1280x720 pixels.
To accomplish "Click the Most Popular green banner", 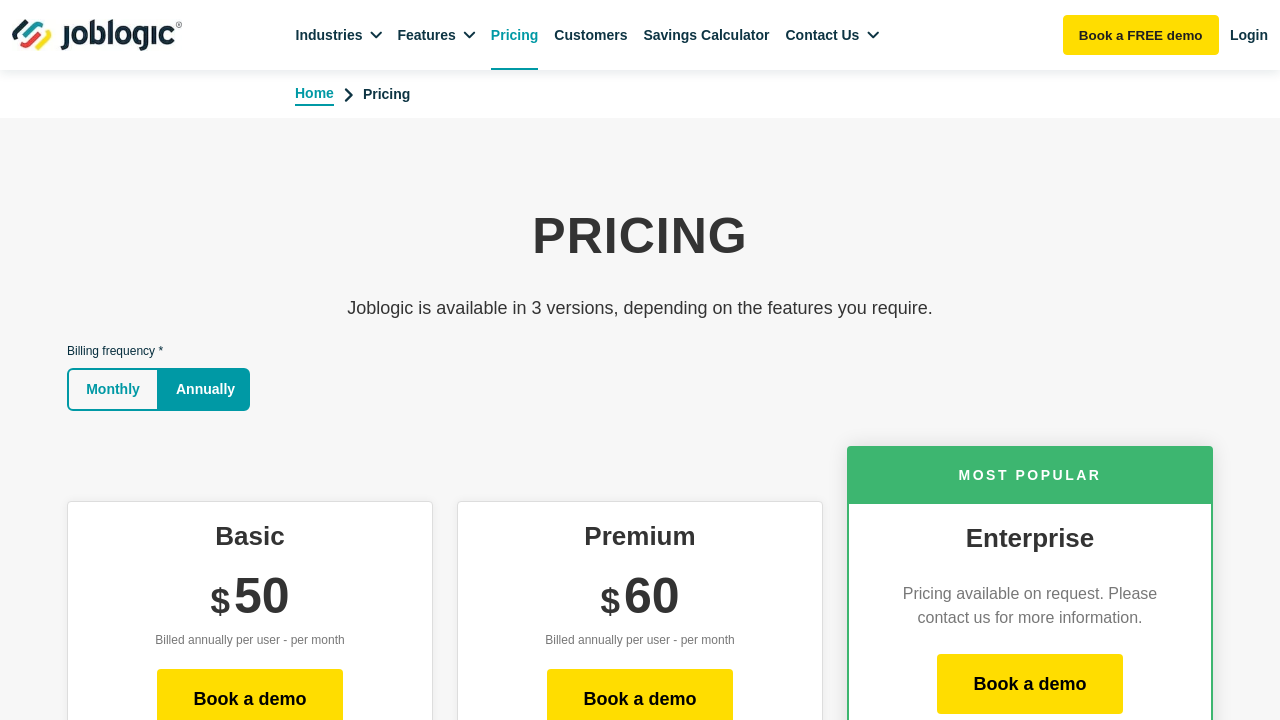I will click(1030, 475).
